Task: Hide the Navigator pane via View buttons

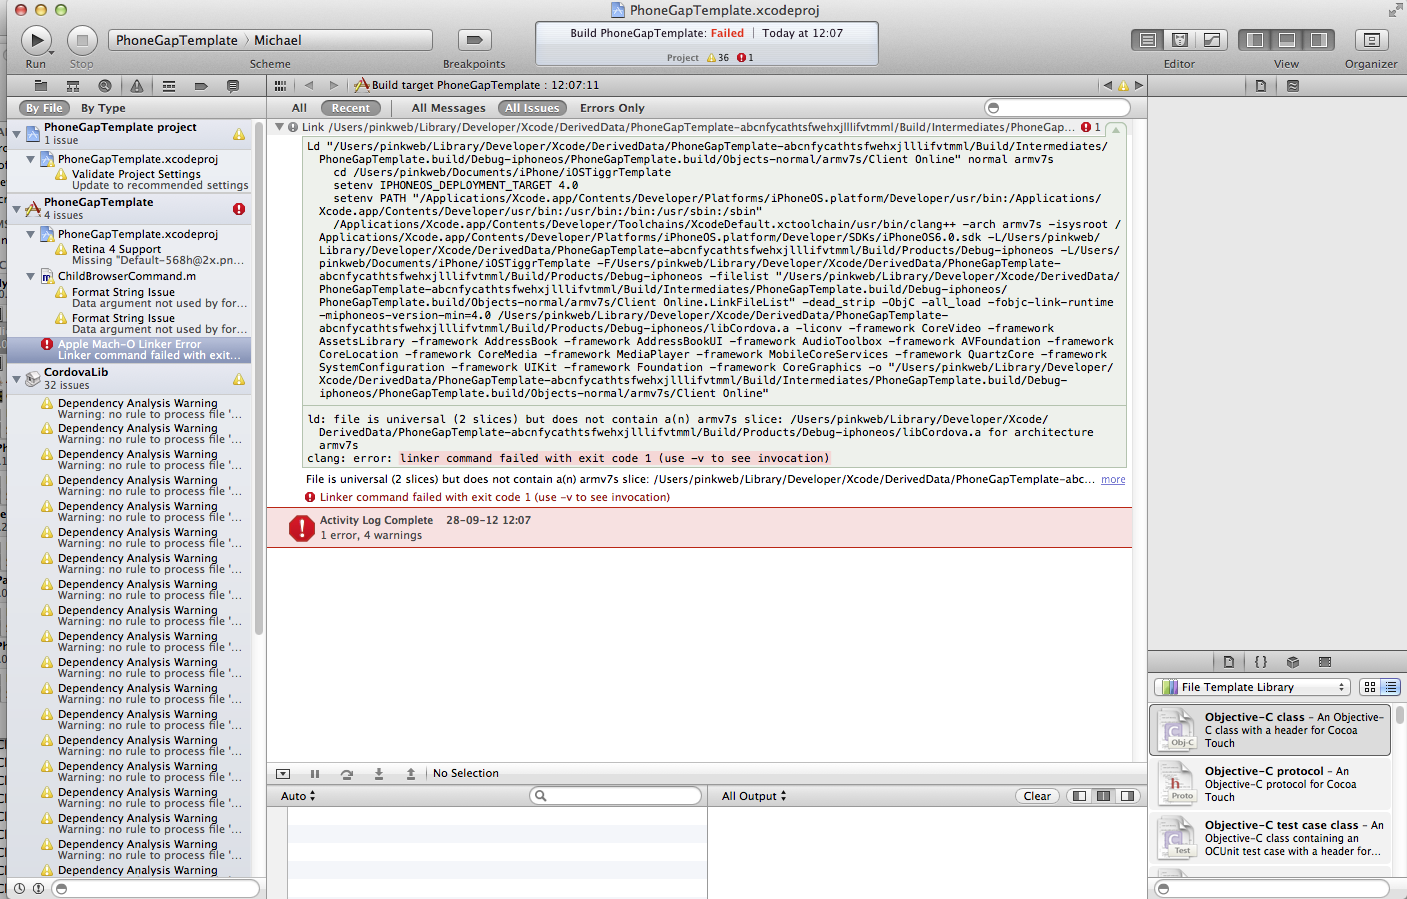Action: click(x=1255, y=40)
